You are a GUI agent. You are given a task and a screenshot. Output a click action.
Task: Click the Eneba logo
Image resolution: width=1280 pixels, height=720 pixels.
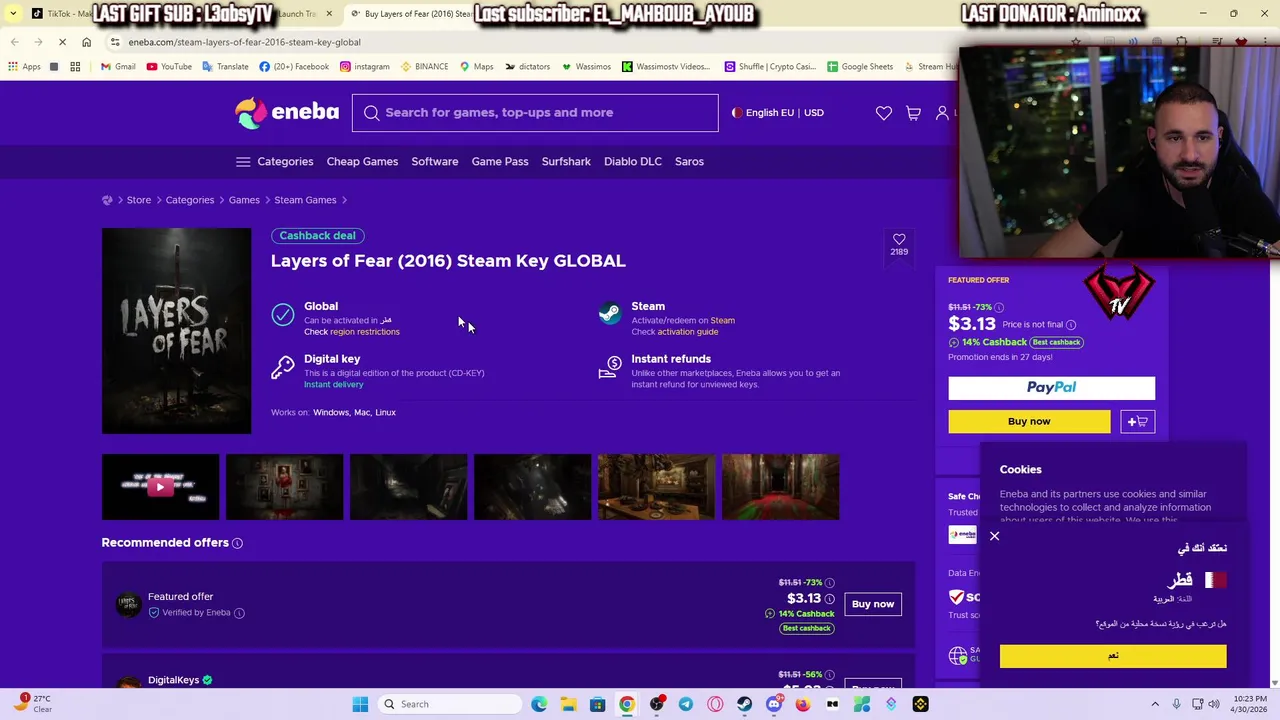[287, 112]
